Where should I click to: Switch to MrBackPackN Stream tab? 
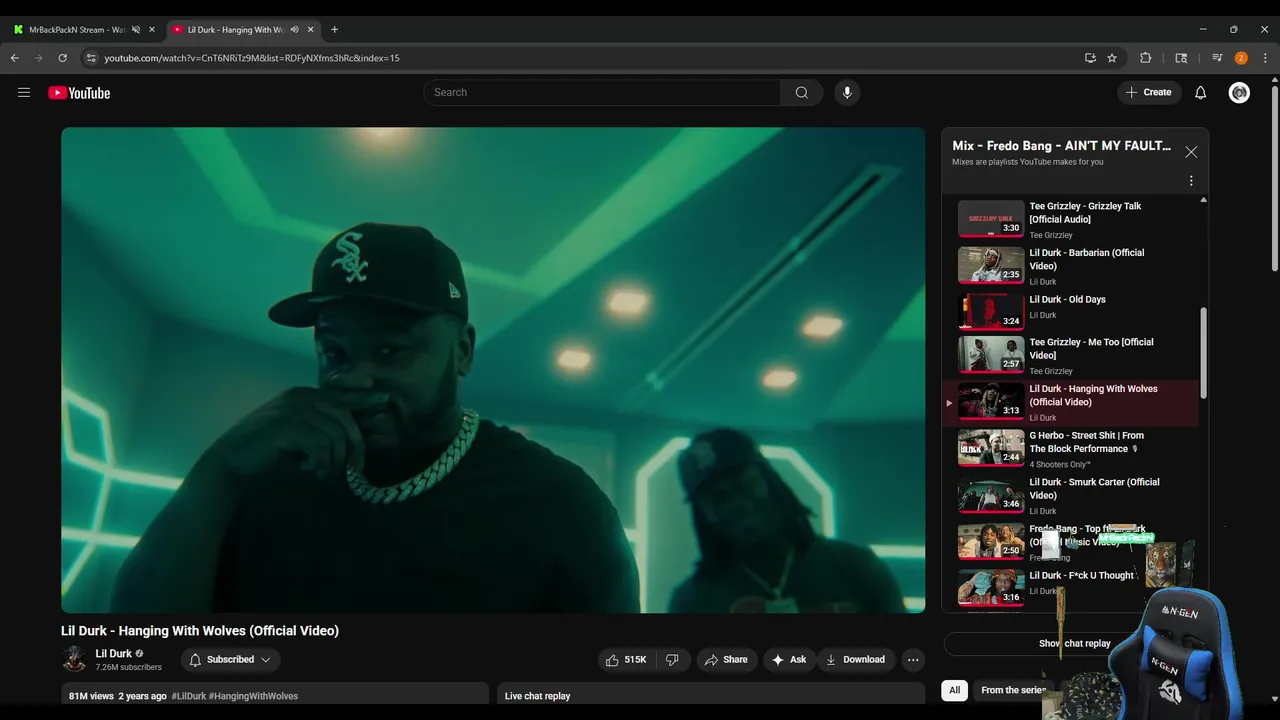tap(77, 30)
